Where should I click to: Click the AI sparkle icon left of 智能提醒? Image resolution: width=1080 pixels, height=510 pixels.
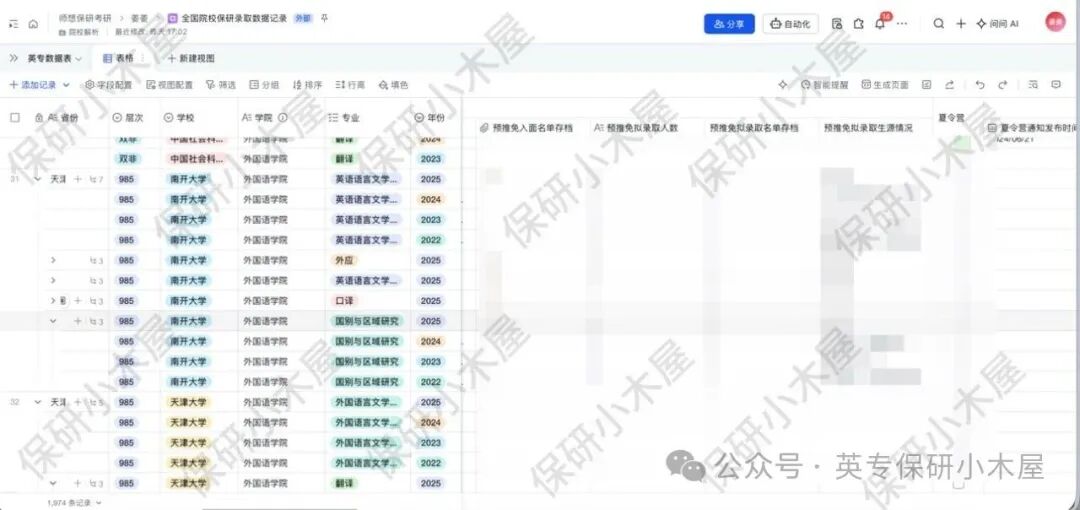[x=782, y=85]
